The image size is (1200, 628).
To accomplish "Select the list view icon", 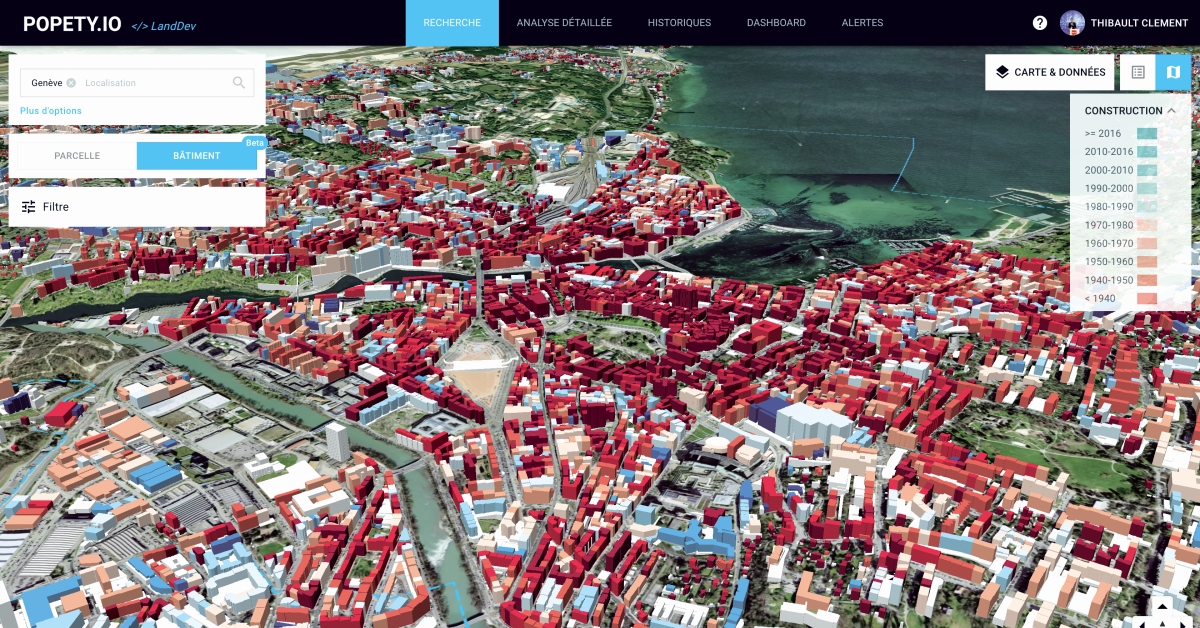I will click(x=1138, y=72).
